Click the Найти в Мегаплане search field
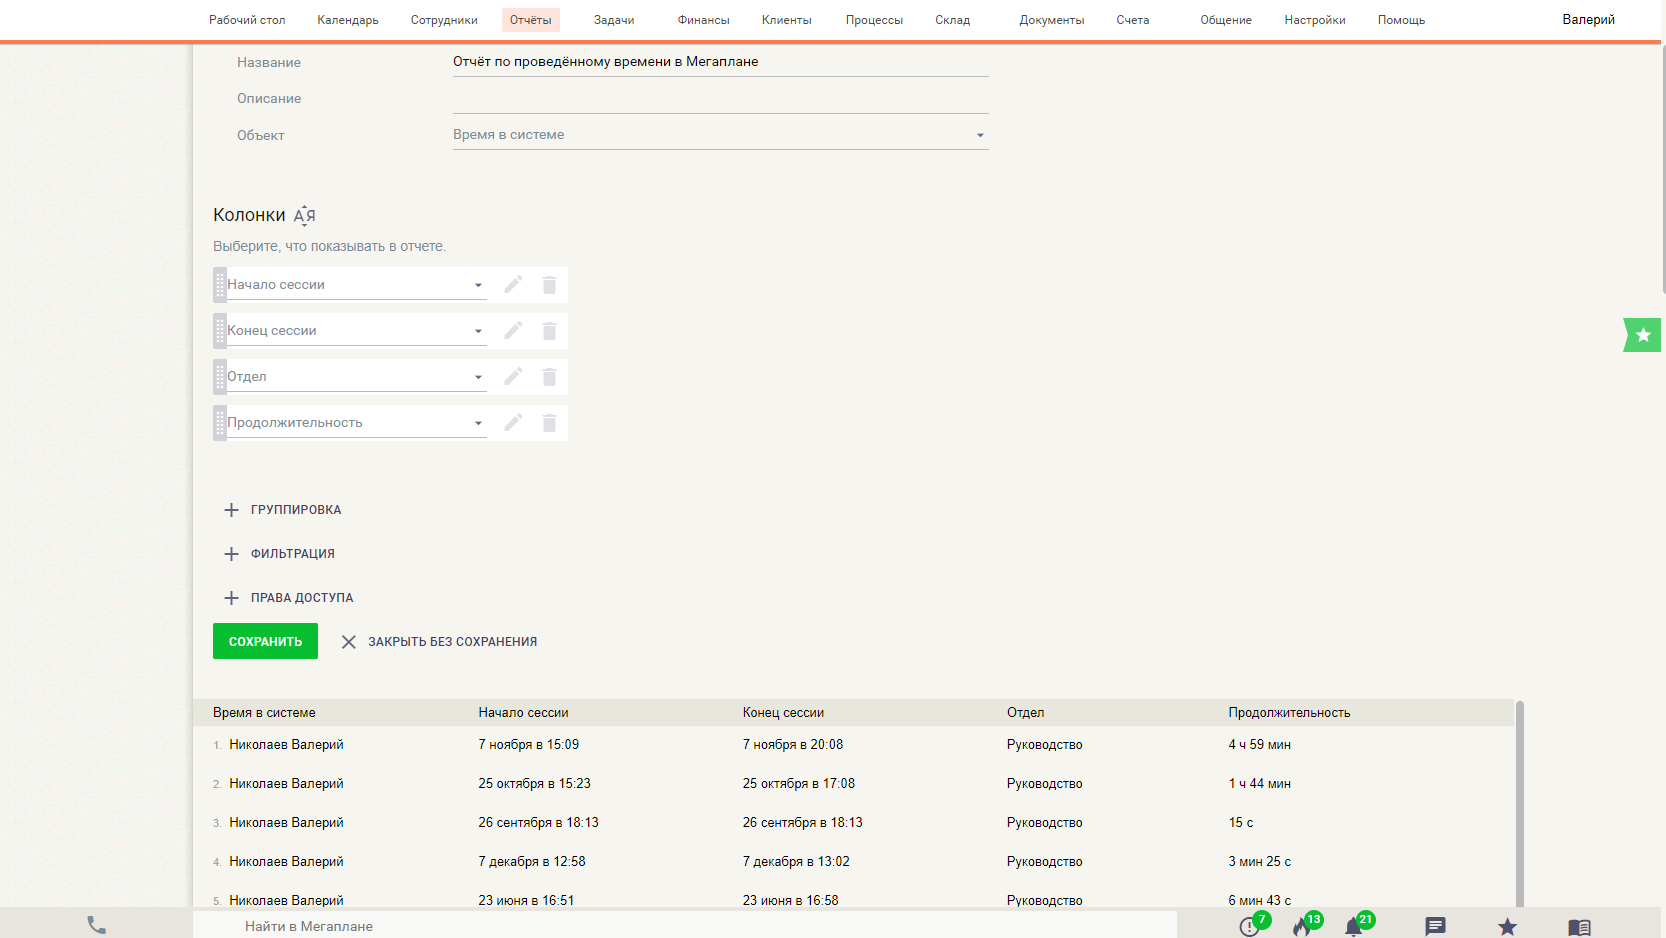Viewport: 1666px width, 938px height. pos(684,926)
